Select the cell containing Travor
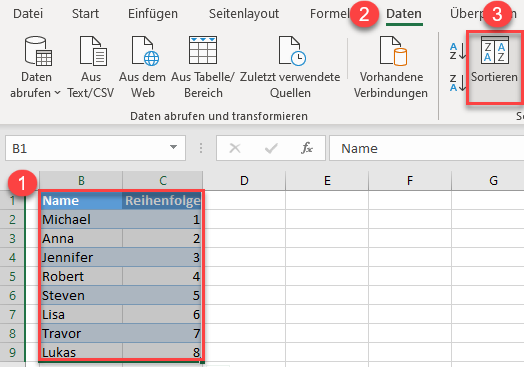Viewport: 524px width, 367px height. coord(81,333)
